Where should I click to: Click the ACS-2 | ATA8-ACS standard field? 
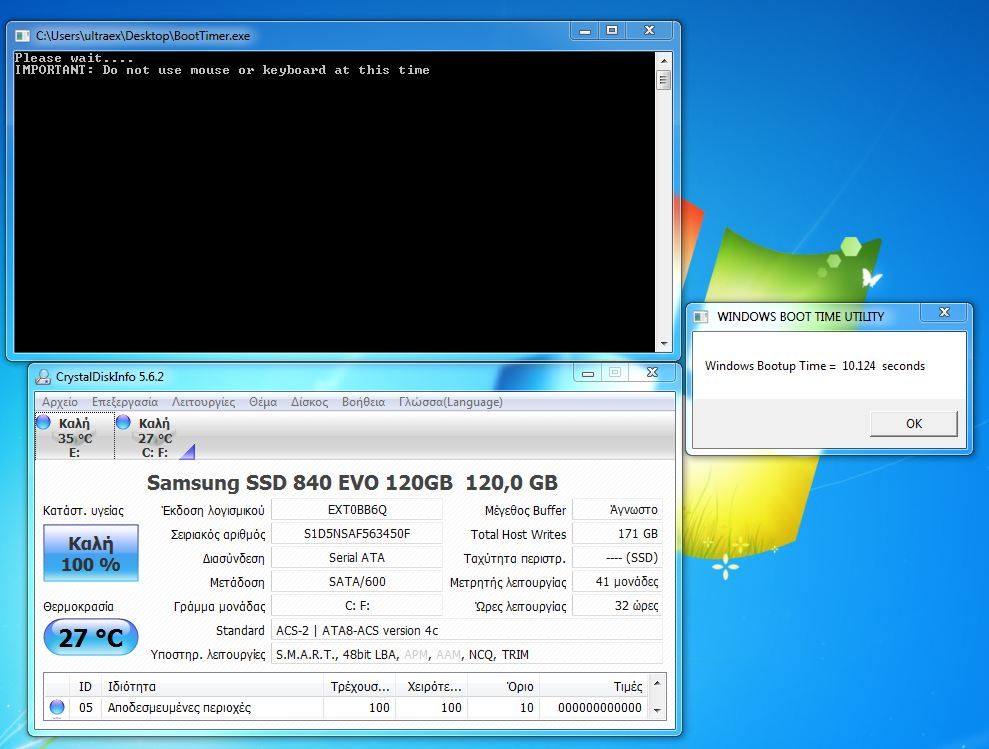(x=467, y=630)
